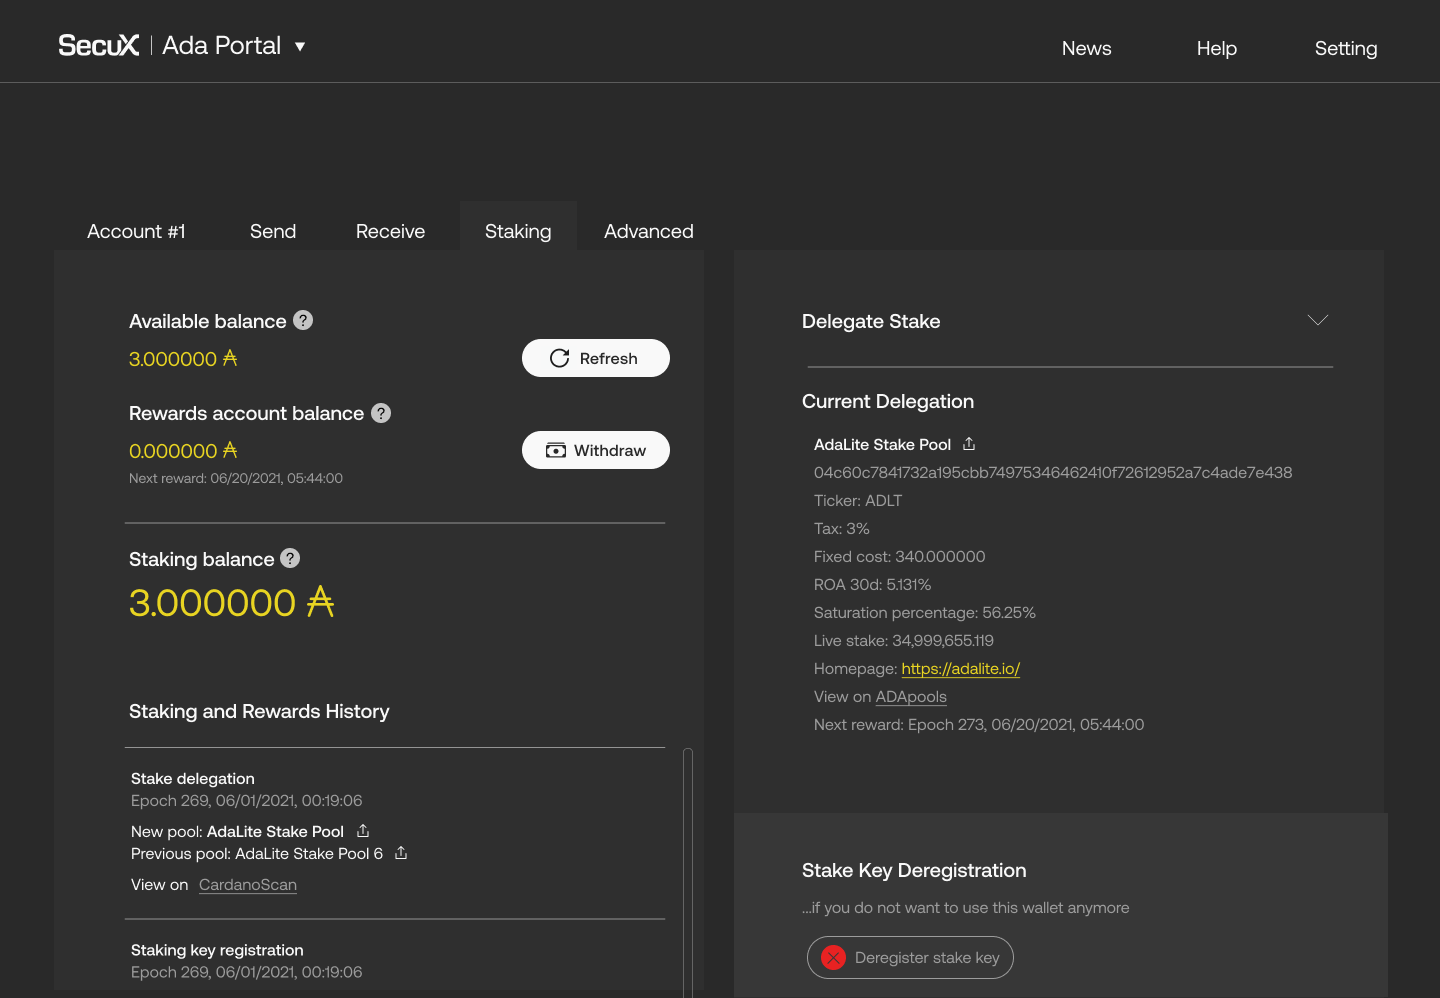Open share icon next to Previous pool AdaLite Stake Pool 6
The width and height of the screenshot is (1440, 998).
point(401,852)
